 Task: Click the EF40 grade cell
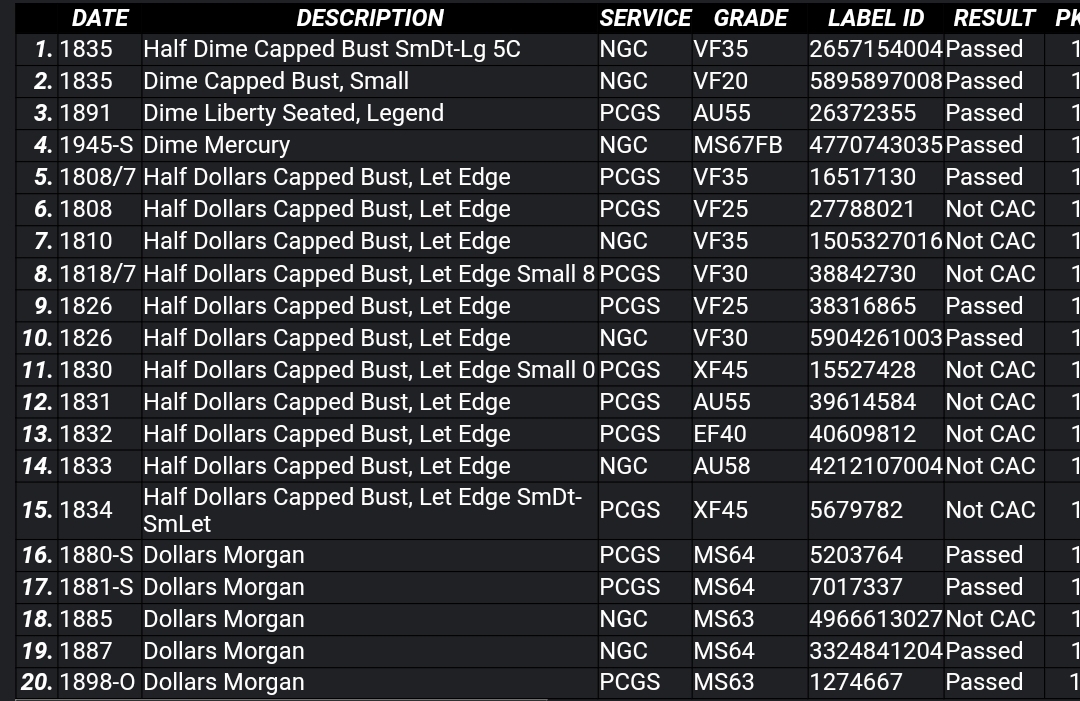720,434
